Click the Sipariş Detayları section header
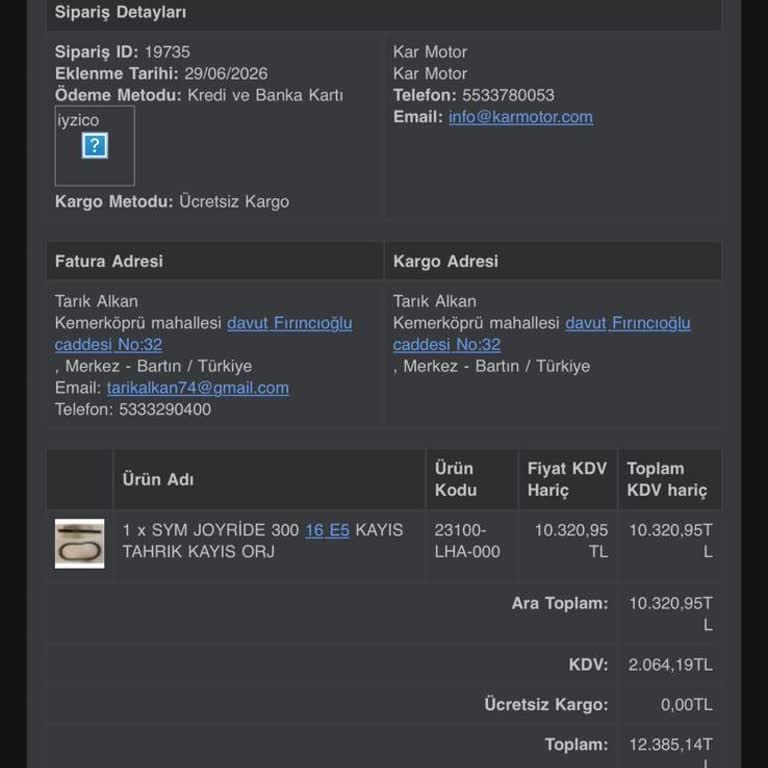The image size is (768, 768). [x=120, y=12]
